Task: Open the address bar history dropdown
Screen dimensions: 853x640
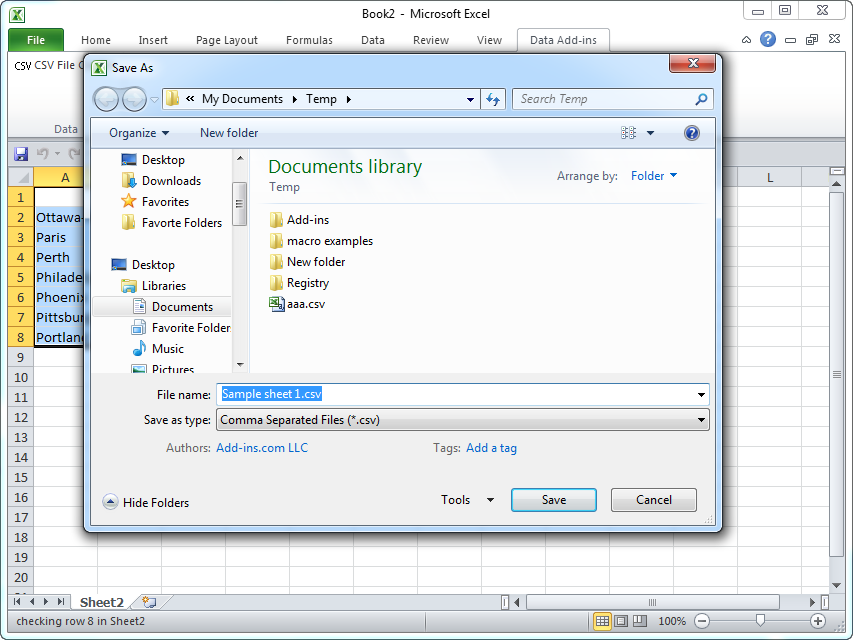Action: (x=470, y=100)
